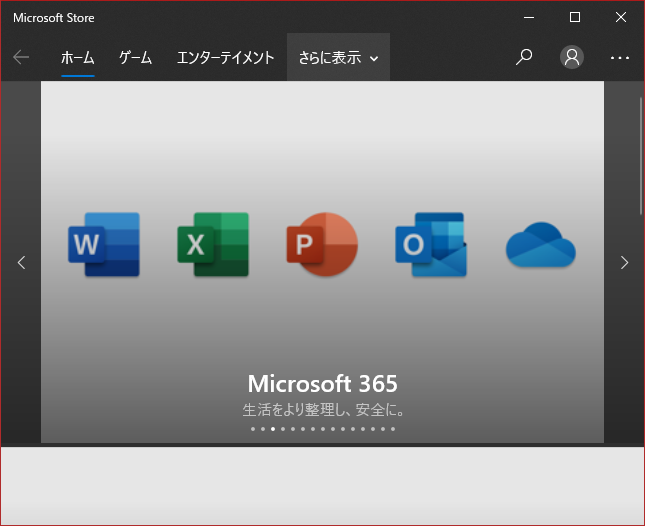Select the highlighted third carousel page dot
This screenshot has width=645, height=526.
tap(273, 429)
